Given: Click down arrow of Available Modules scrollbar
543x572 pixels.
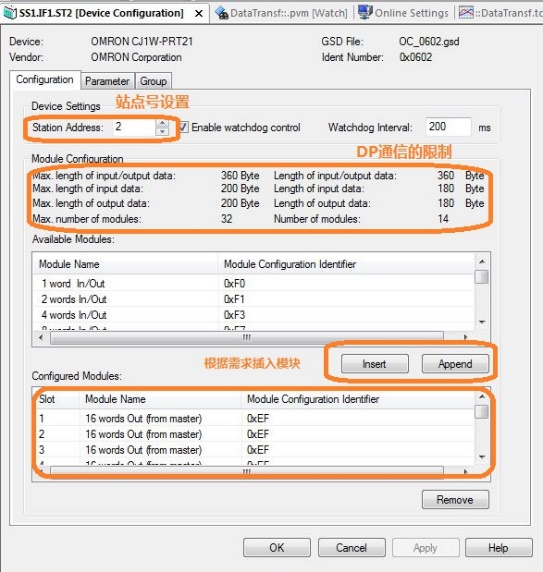Looking at the screenshot, I should [482, 322].
